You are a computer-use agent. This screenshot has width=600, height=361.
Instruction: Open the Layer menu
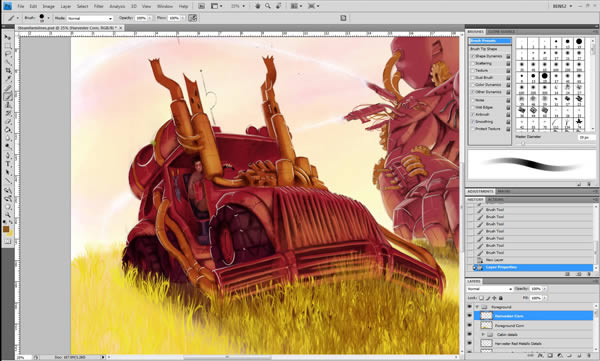(66, 6)
